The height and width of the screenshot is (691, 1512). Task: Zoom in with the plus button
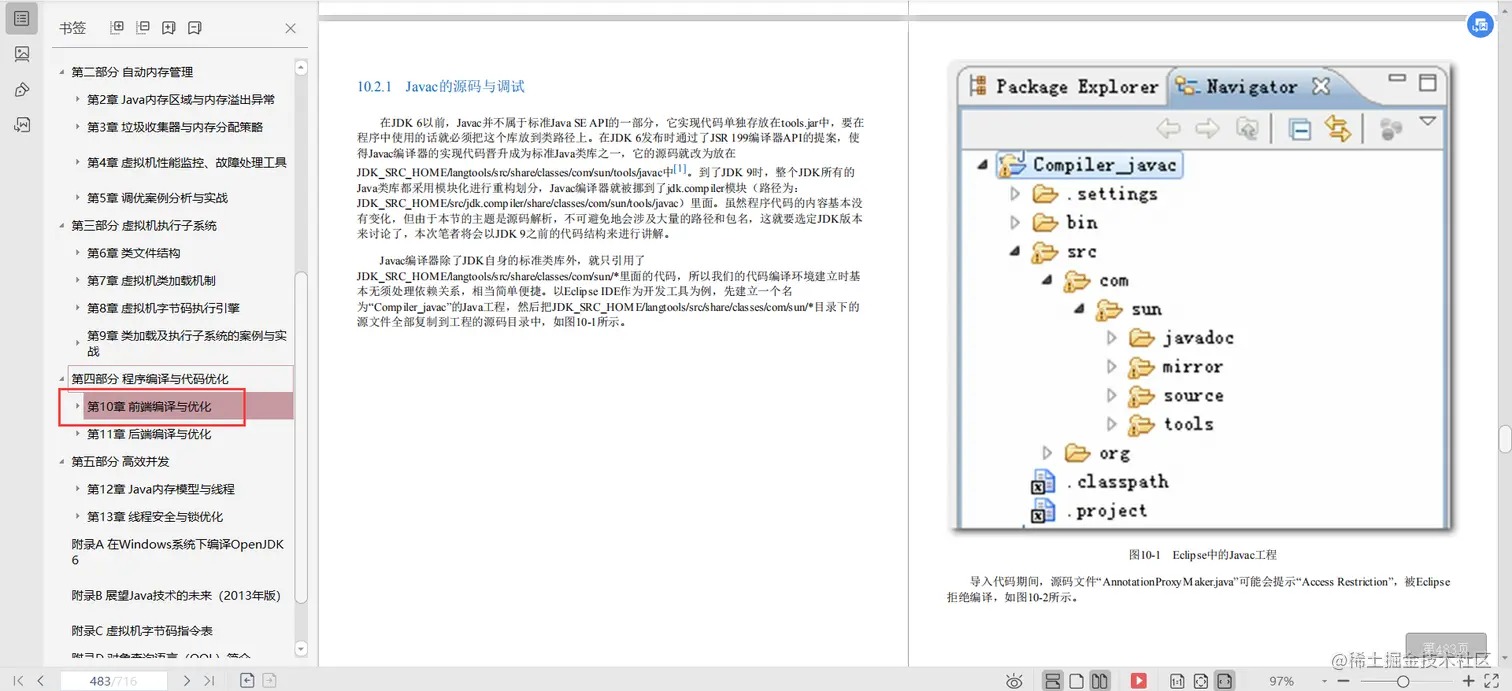point(1468,681)
